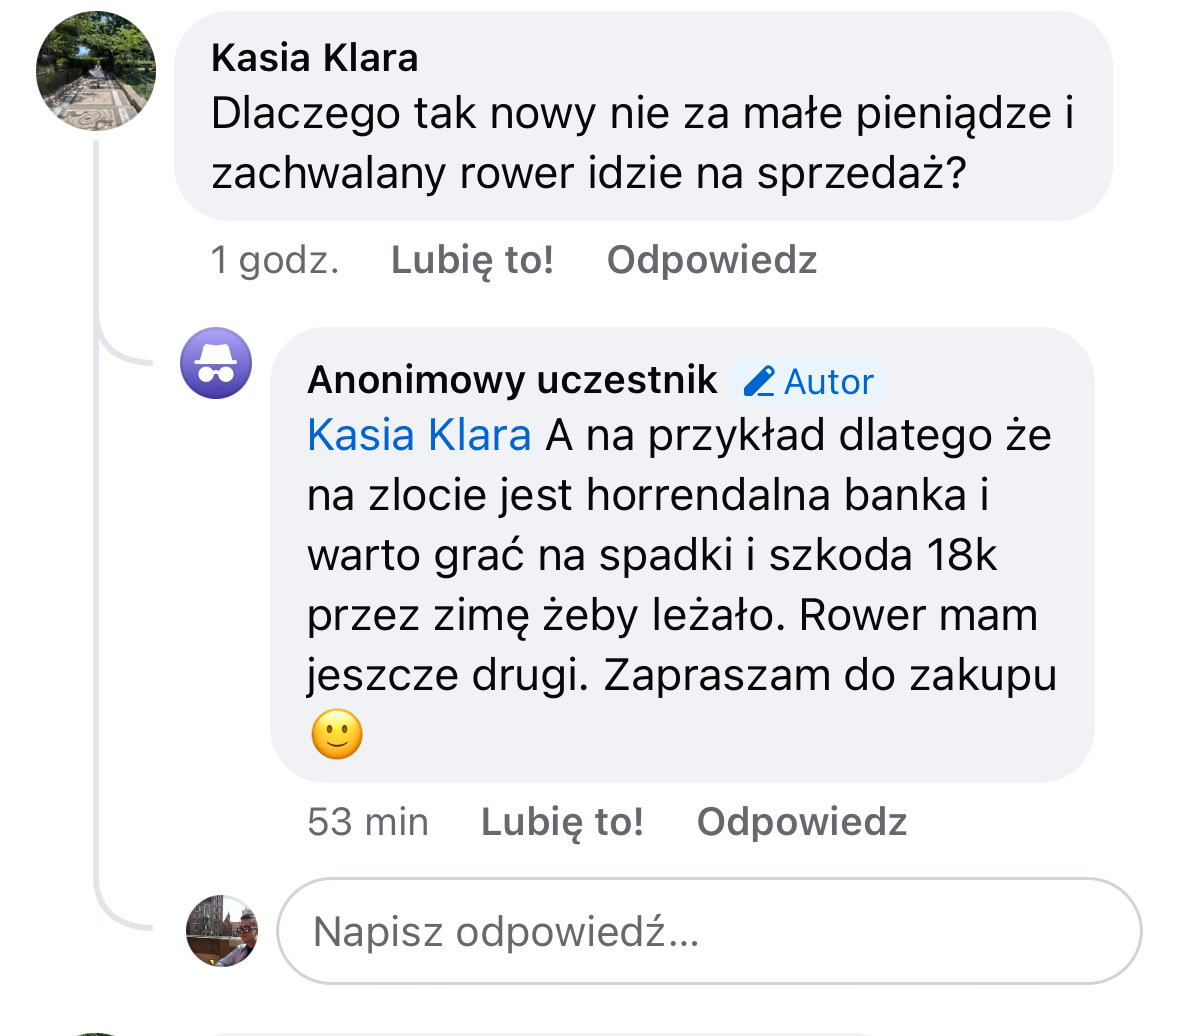This screenshot has width=1179, height=1036.
Task: Focus the "Napisz odpowiedź..." reply field
Action: click(x=708, y=932)
